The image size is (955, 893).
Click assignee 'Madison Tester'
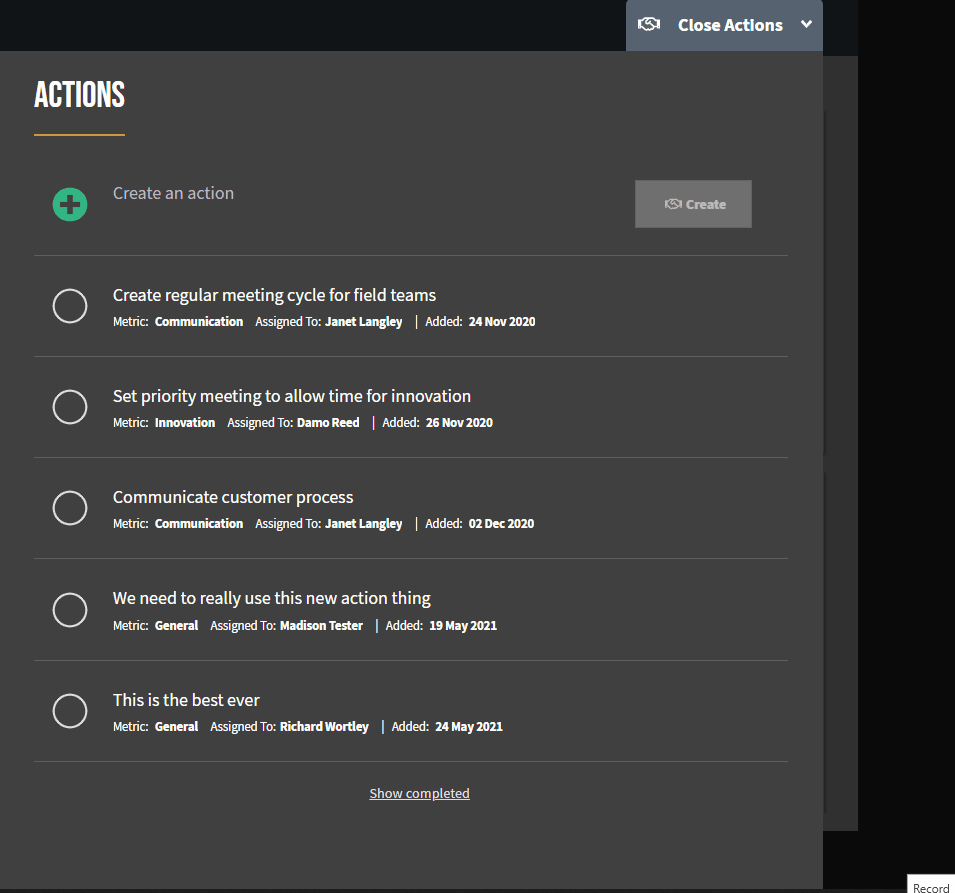coord(321,626)
